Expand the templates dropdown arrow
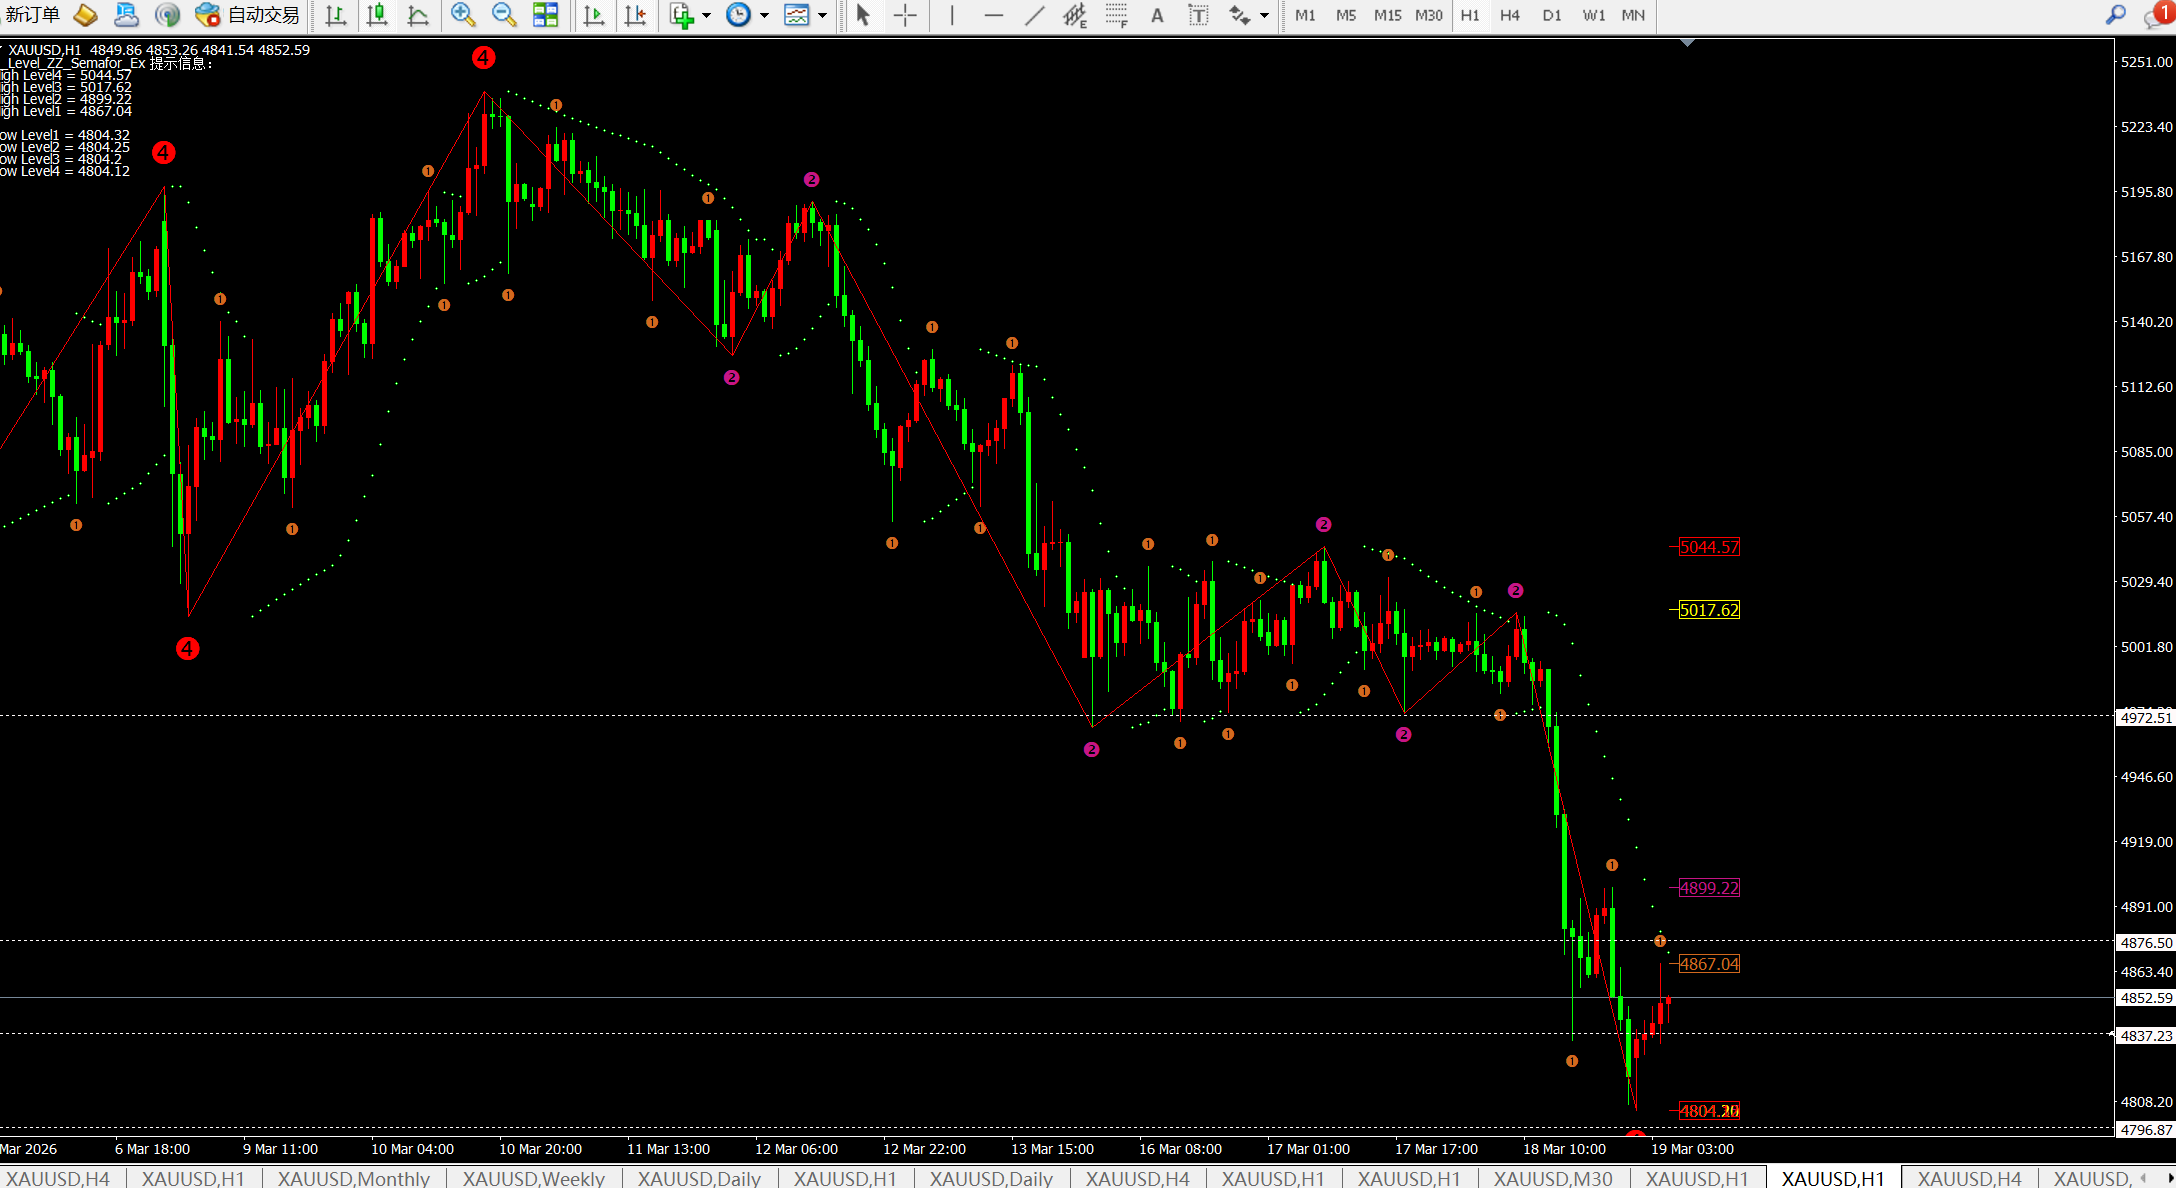The image size is (2176, 1188). pyautogui.click(x=823, y=15)
